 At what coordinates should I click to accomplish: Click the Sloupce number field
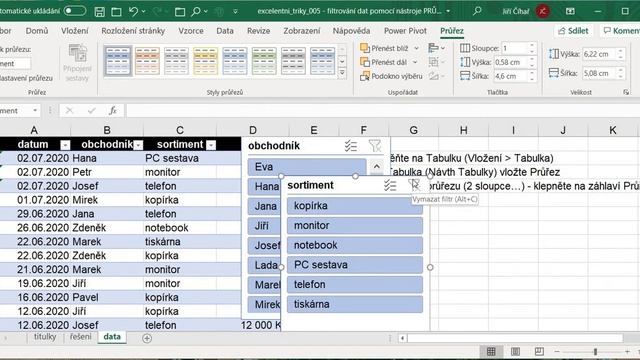[x=515, y=48]
